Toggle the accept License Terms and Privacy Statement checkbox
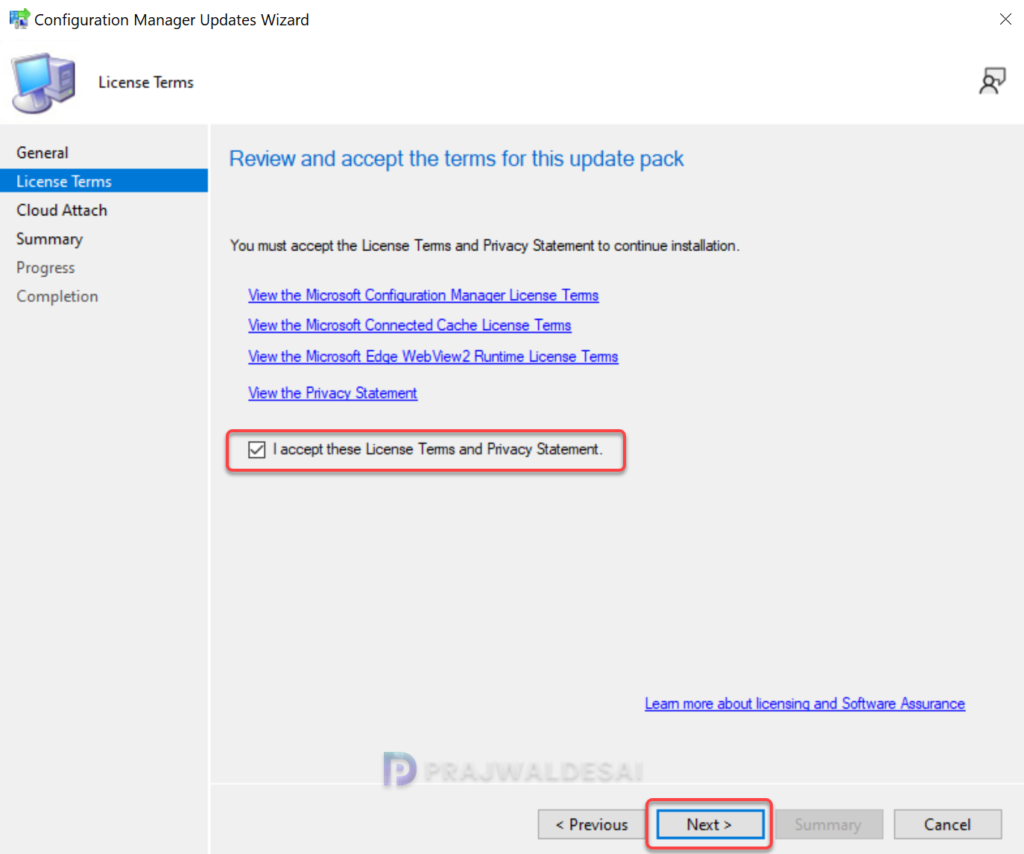This screenshot has width=1024, height=854. coord(257,450)
